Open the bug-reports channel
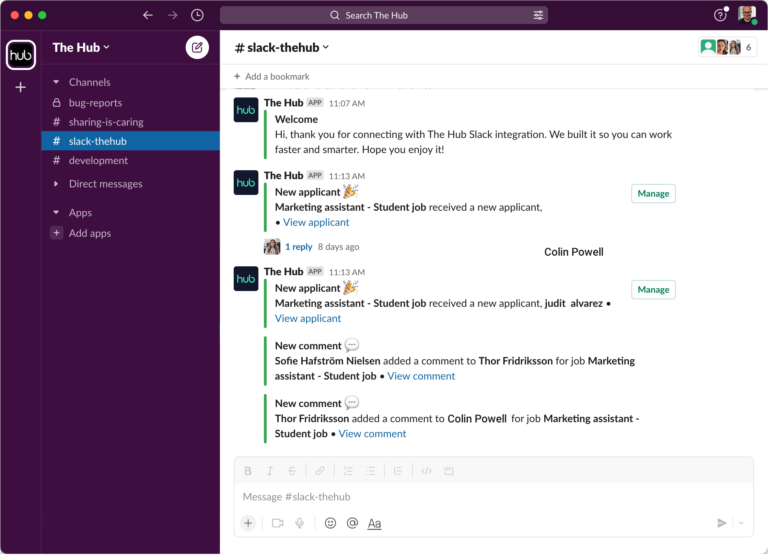 [131, 103]
